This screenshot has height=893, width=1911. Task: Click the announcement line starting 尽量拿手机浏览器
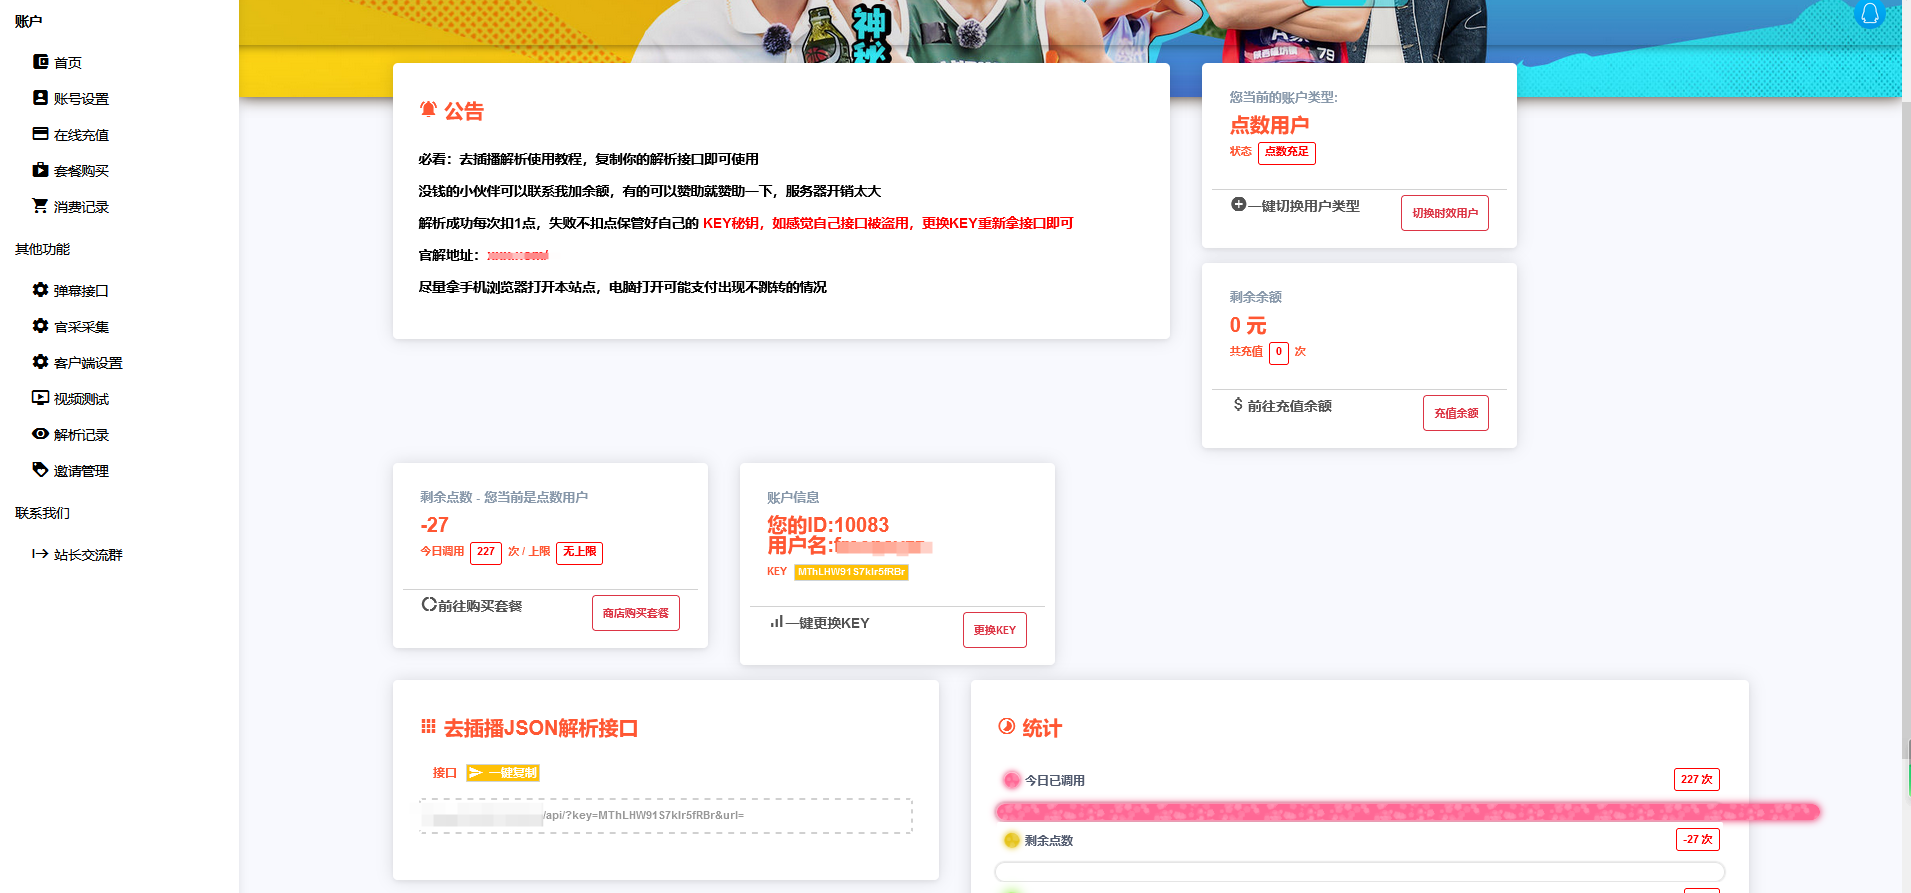pos(622,287)
